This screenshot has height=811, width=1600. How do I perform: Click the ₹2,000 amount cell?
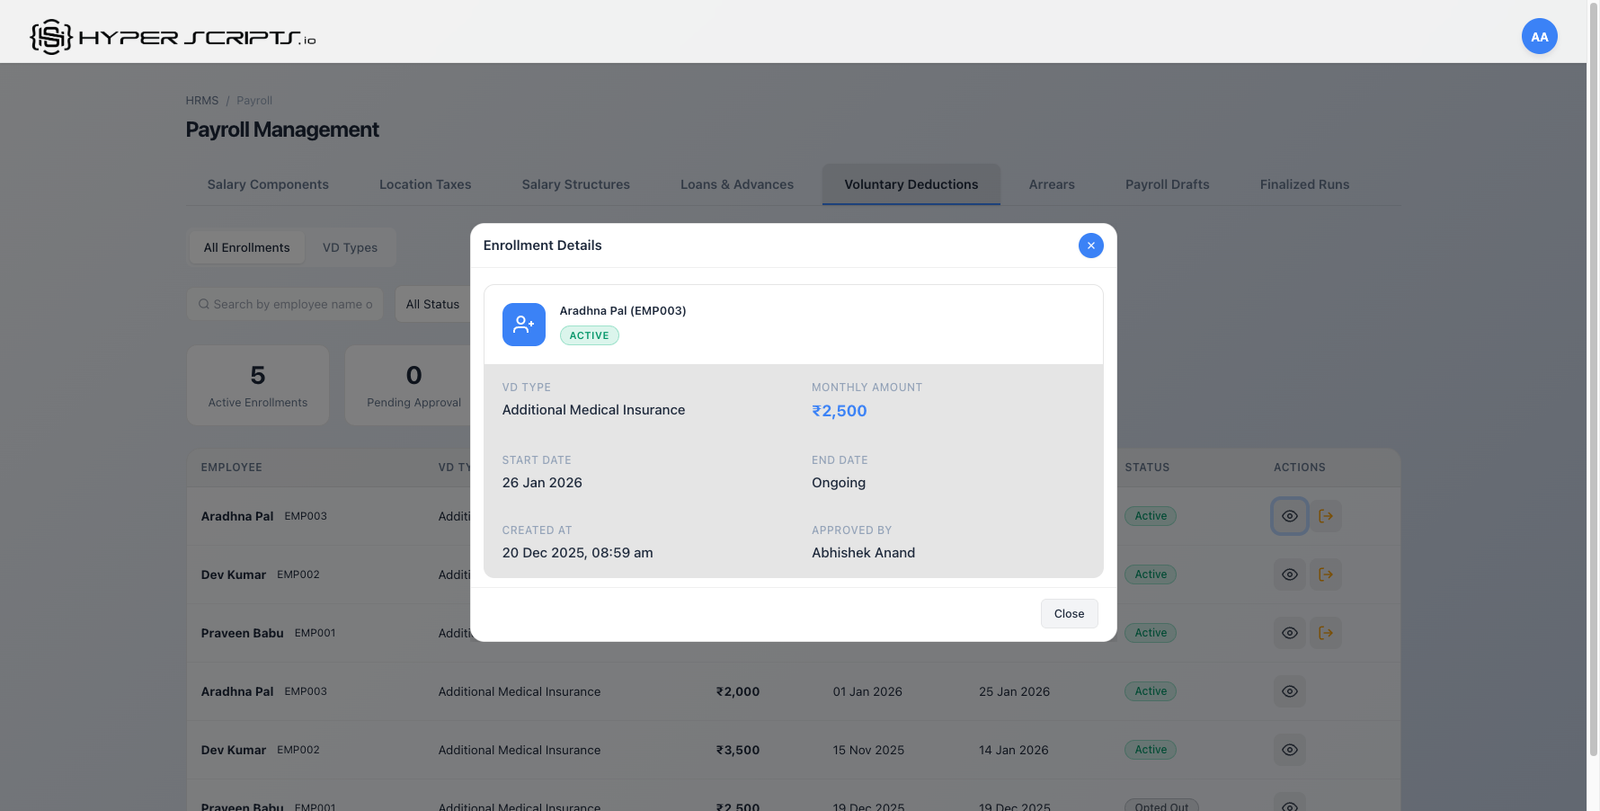click(738, 692)
